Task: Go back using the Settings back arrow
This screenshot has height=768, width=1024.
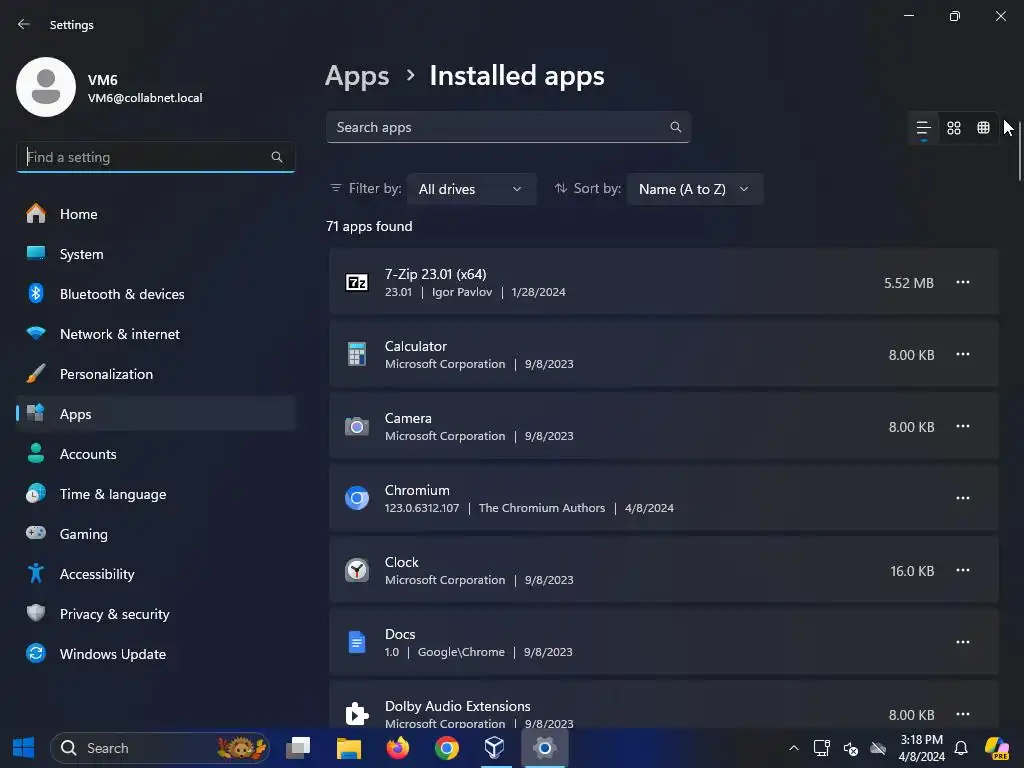Action: 24,25
